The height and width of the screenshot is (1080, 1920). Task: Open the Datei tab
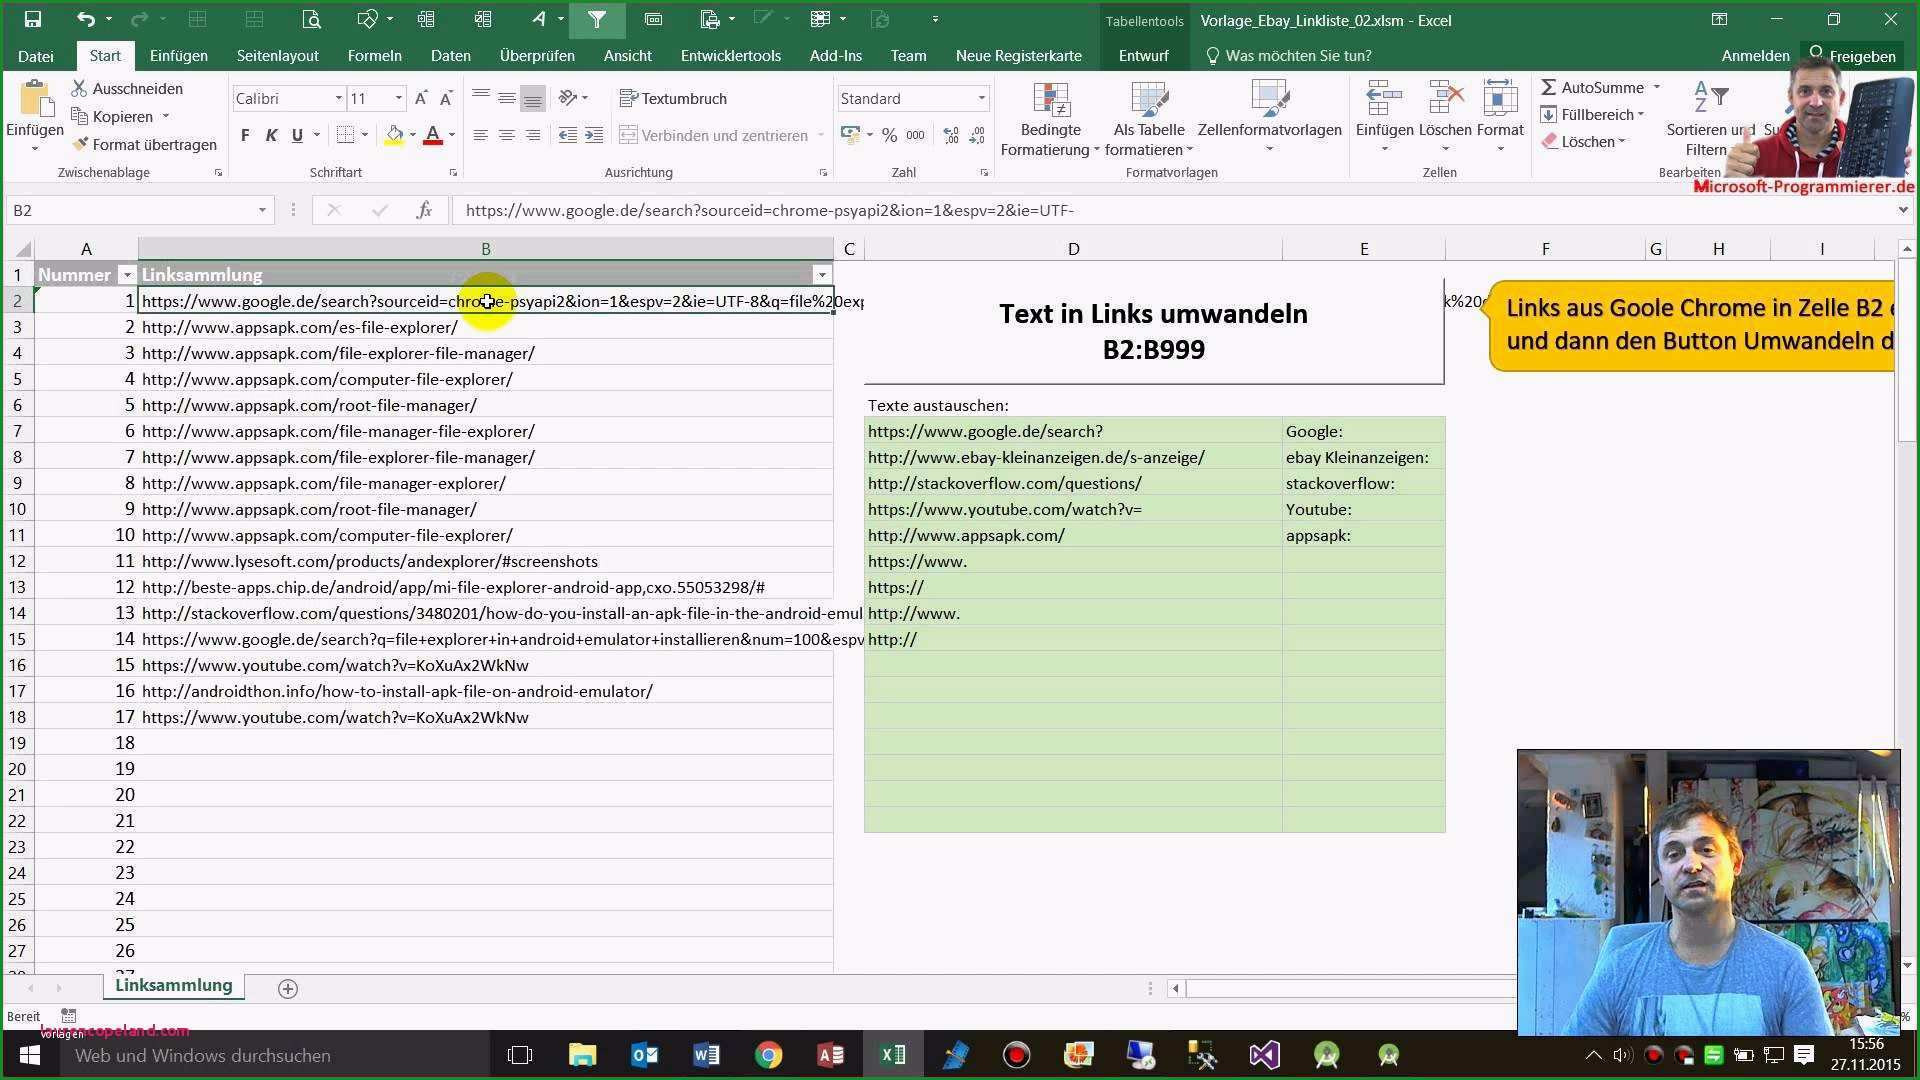[36, 56]
